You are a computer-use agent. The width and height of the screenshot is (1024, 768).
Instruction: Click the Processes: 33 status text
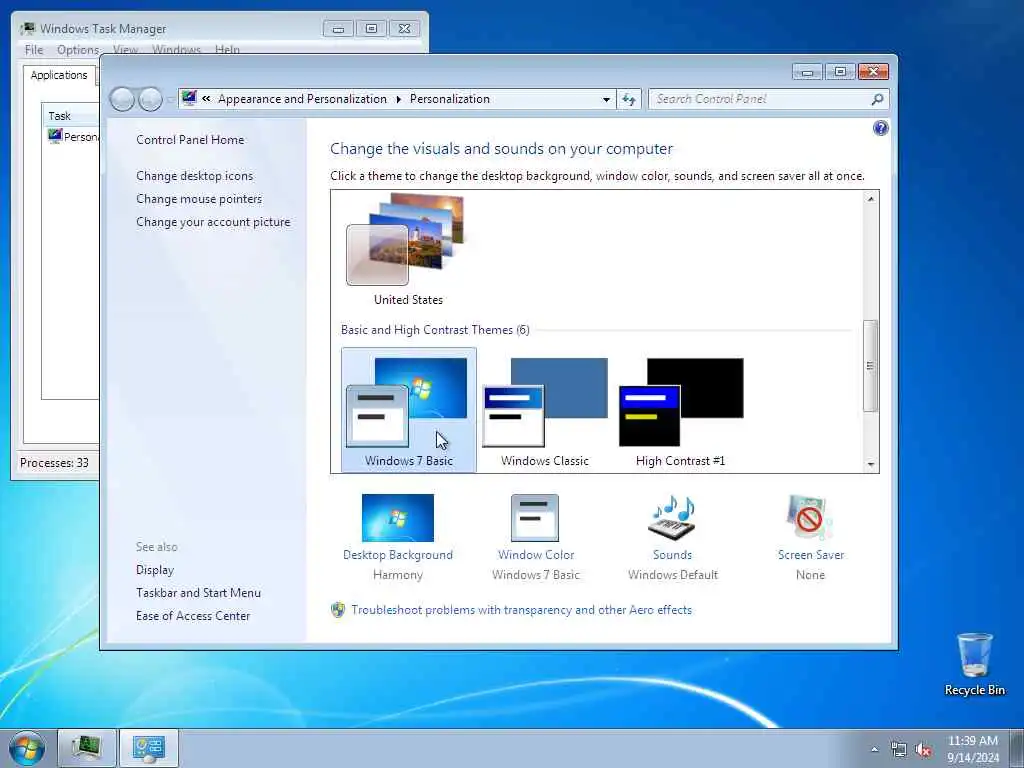coord(54,463)
